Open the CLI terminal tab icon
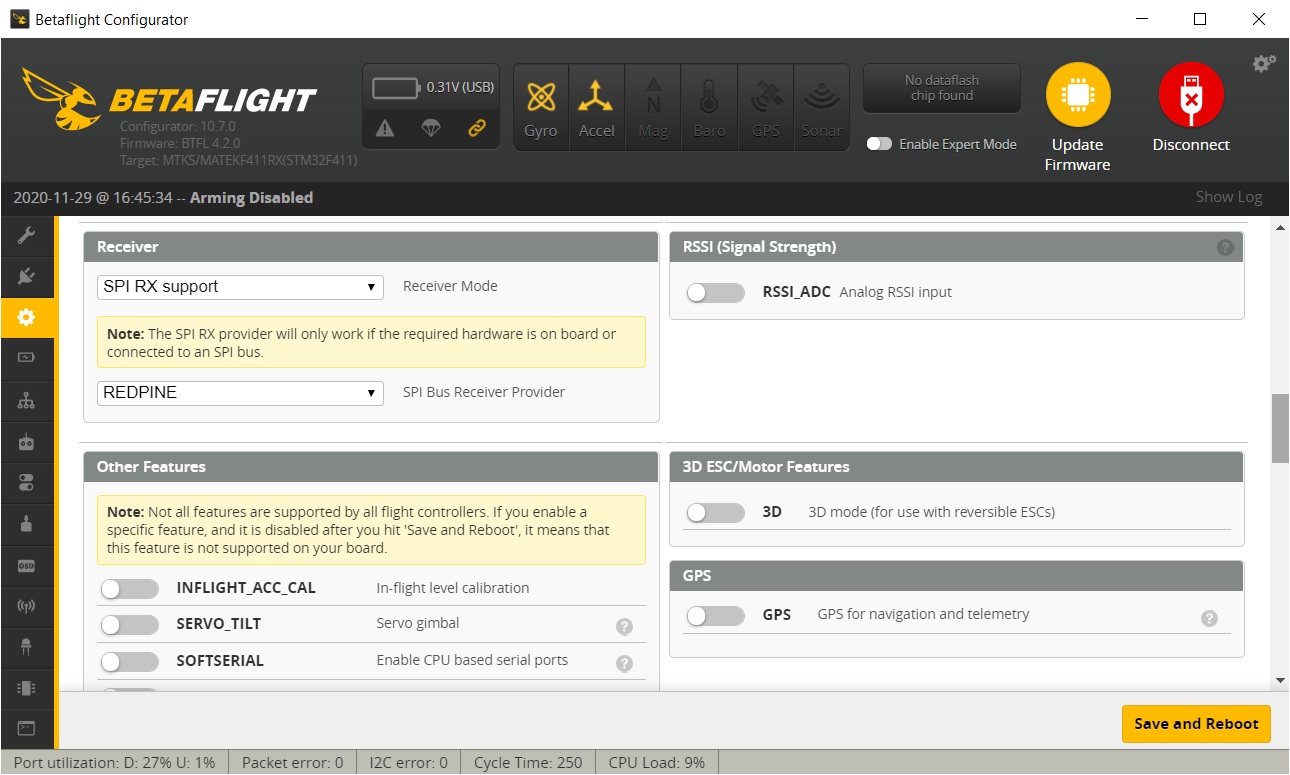Image resolution: width=1290 pixels, height=775 pixels. 27,729
